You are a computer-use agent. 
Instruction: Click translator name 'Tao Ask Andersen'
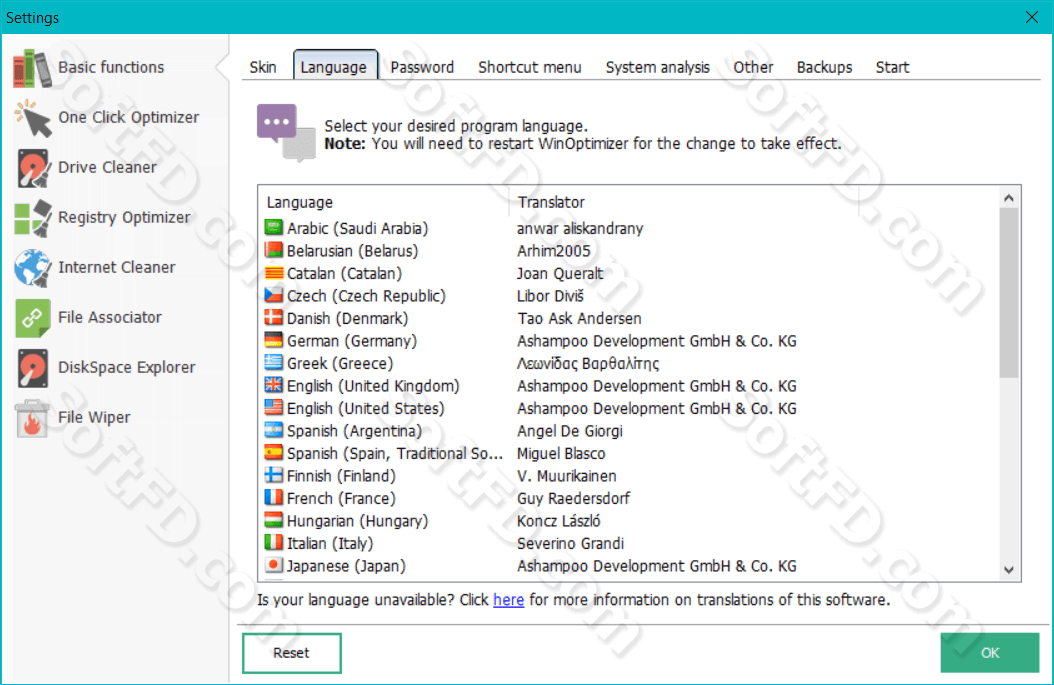pyautogui.click(x=579, y=319)
